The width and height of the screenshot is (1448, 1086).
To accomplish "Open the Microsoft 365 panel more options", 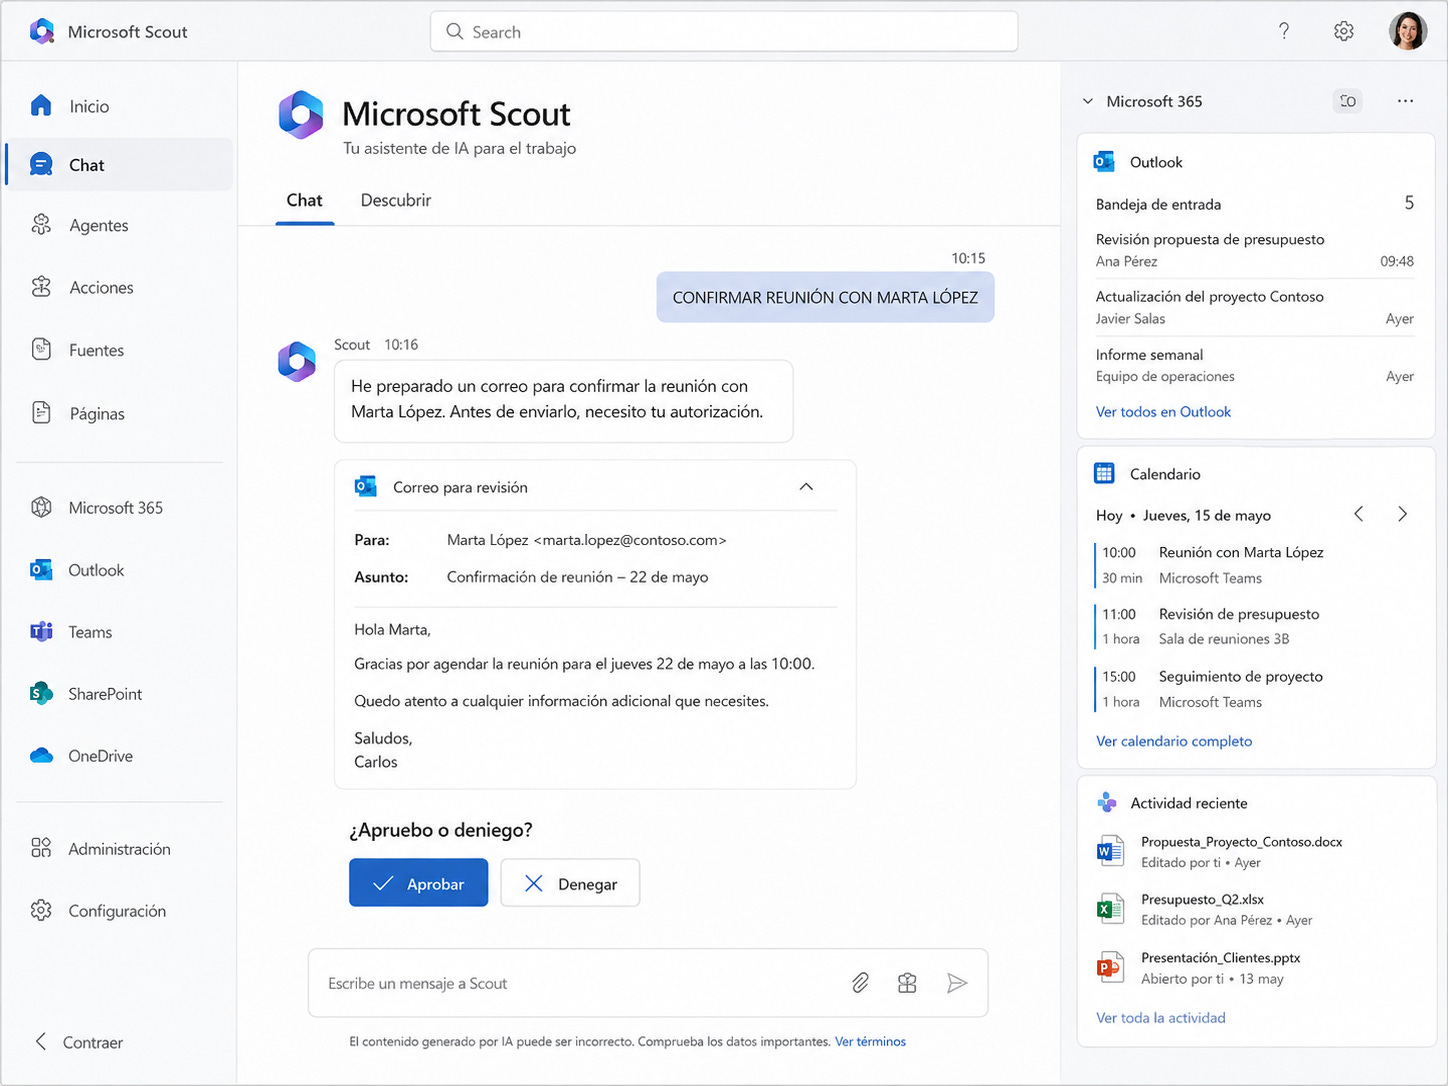I will [1405, 101].
